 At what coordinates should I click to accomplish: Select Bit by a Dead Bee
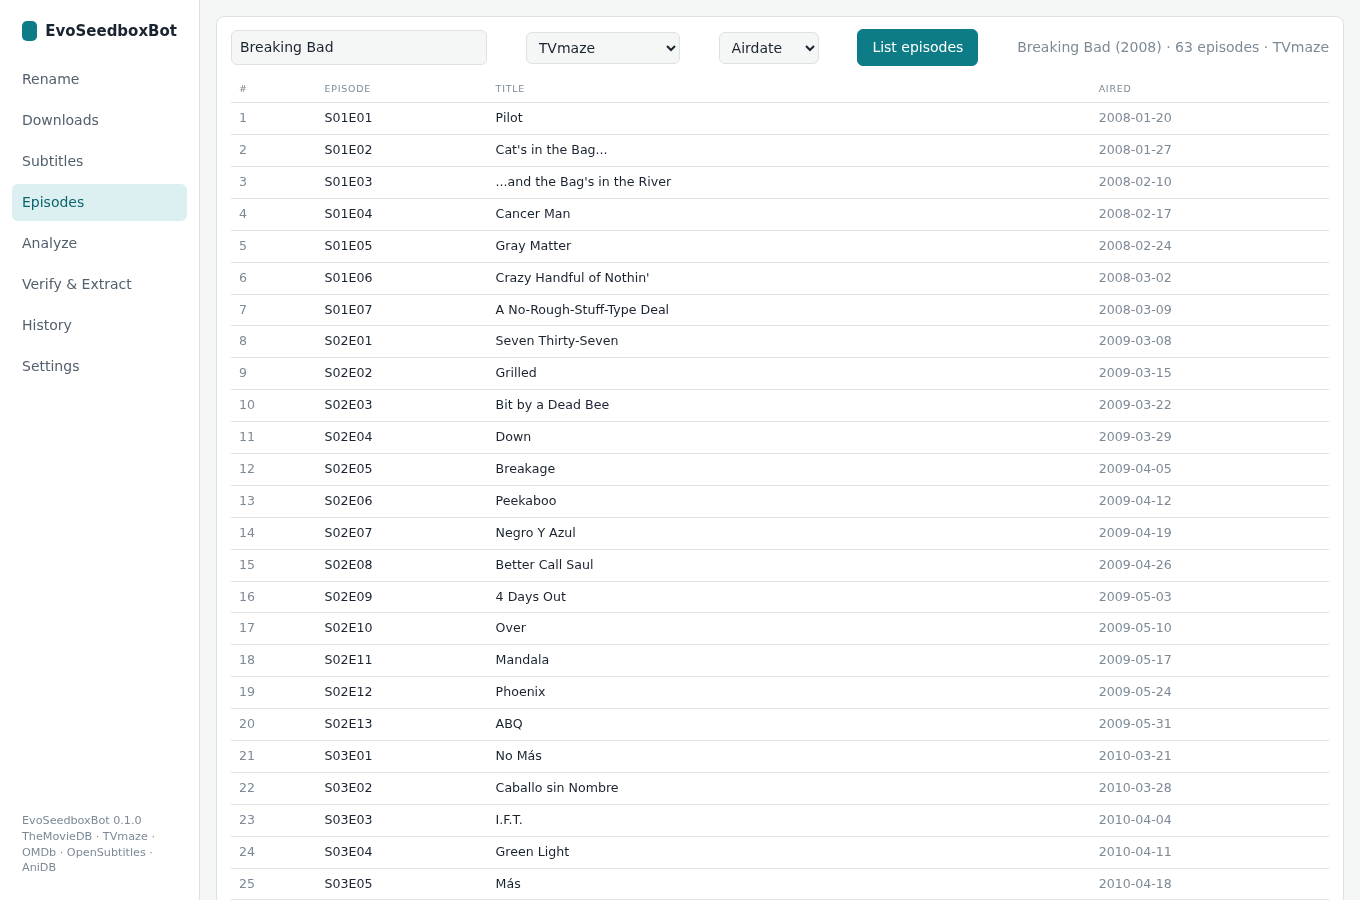coord(552,405)
